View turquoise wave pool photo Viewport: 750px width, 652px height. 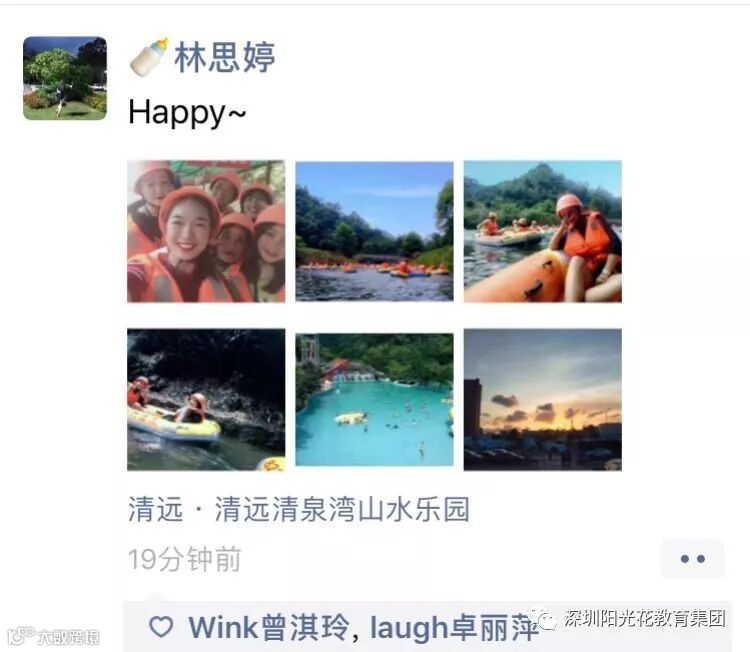pyautogui.click(x=375, y=400)
